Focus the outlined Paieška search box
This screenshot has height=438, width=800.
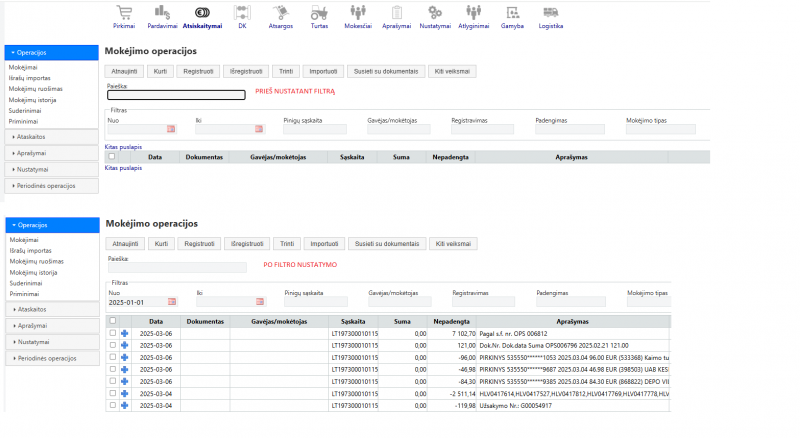(x=176, y=95)
